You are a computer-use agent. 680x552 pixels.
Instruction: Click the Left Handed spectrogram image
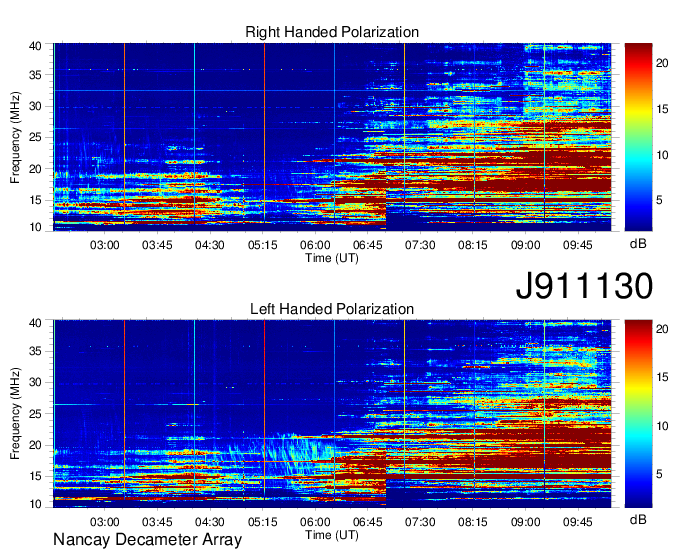pyautogui.click(x=332, y=414)
